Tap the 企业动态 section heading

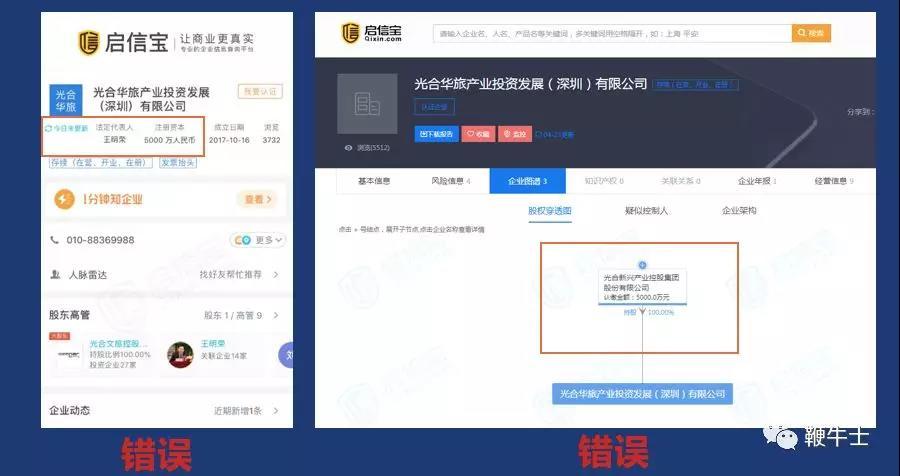(x=69, y=411)
